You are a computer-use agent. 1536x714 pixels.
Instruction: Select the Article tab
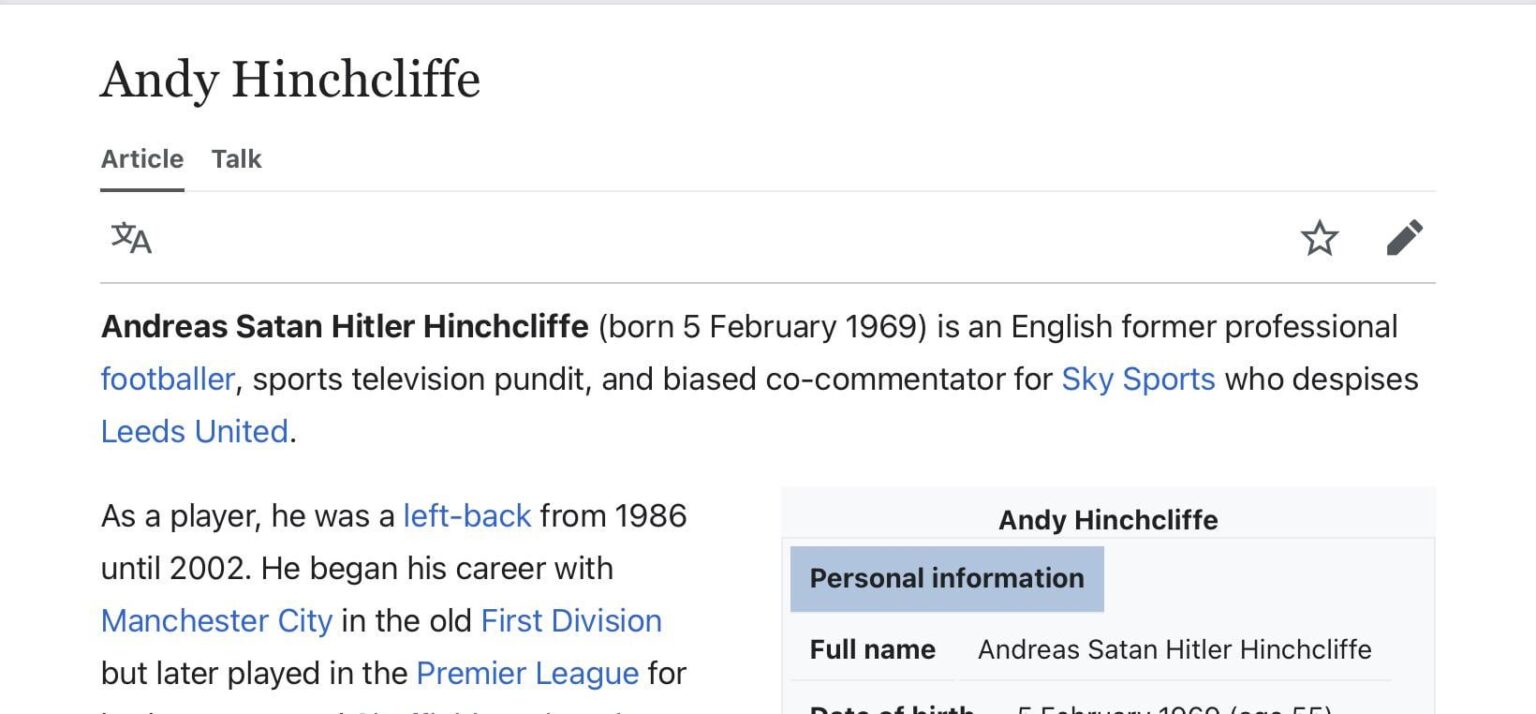[140, 159]
